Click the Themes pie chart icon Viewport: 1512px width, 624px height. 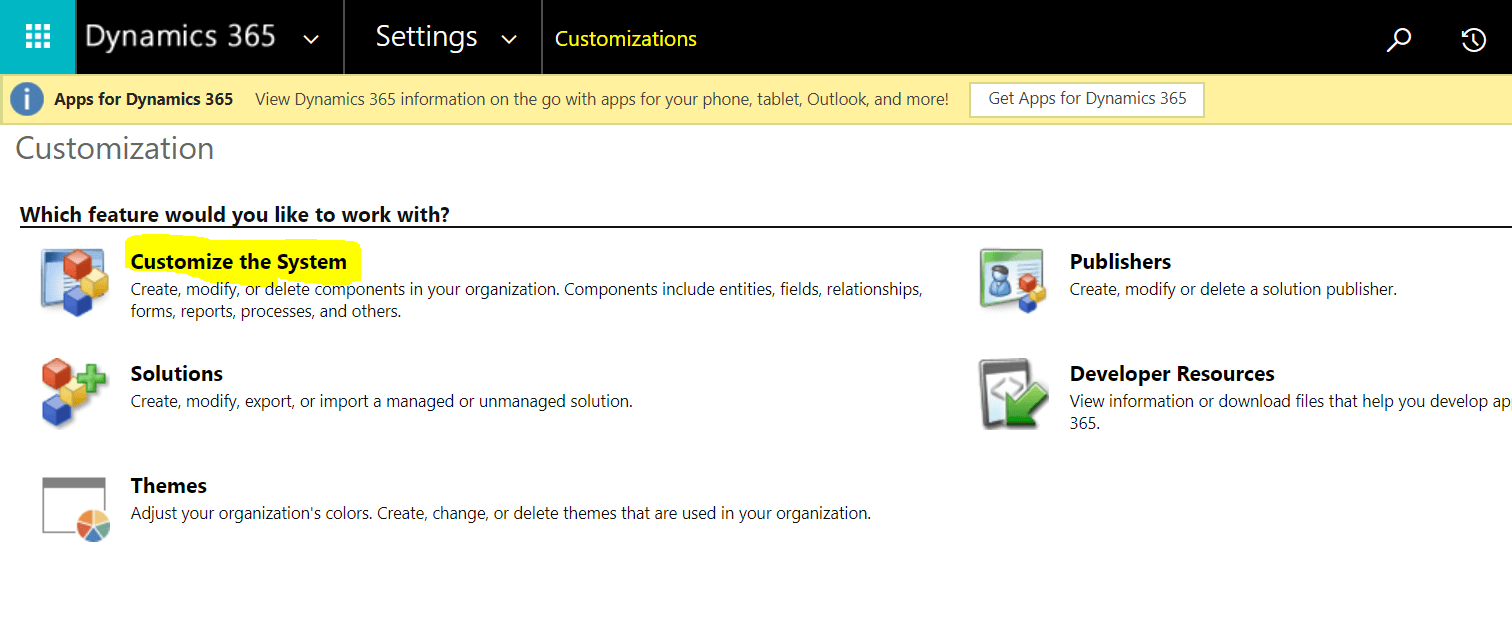point(74,509)
